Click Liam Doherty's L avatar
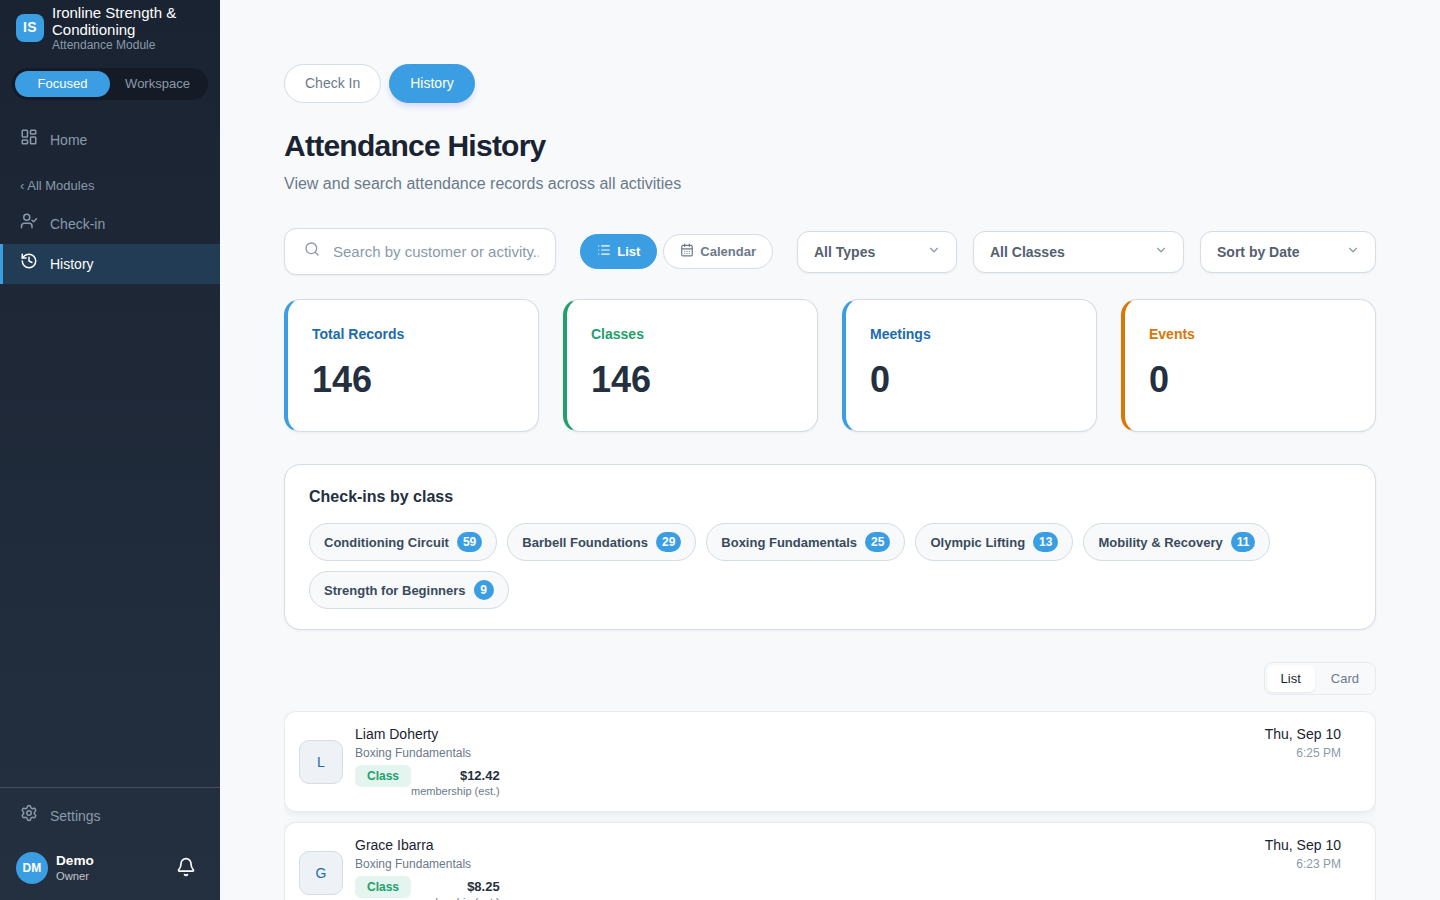 click(321, 762)
